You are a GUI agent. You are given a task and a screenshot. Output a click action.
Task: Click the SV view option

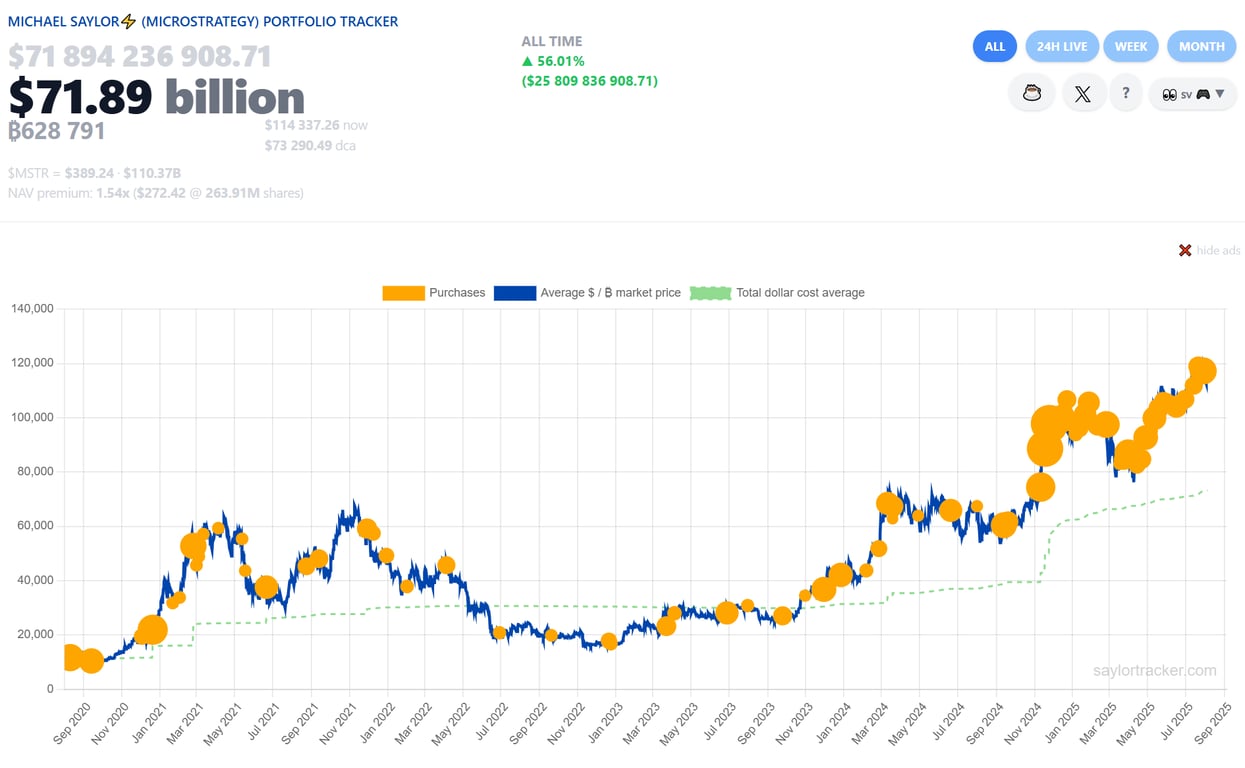coord(1186,94)
